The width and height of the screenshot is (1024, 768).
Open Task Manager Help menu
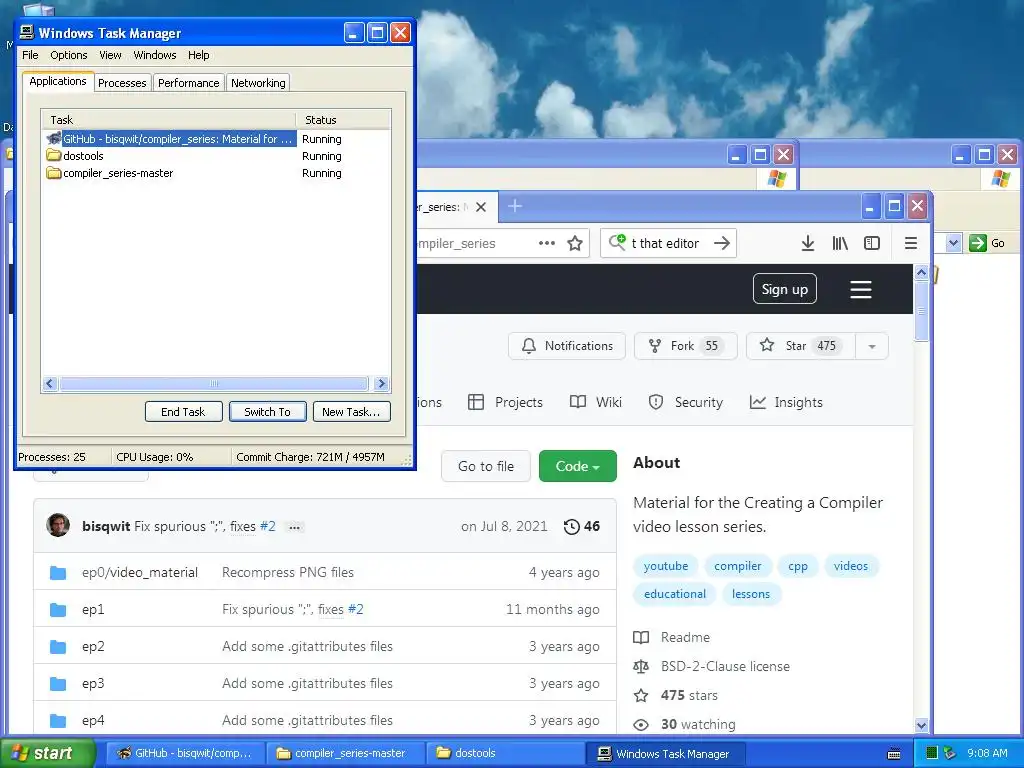click(x=199, y=55)
